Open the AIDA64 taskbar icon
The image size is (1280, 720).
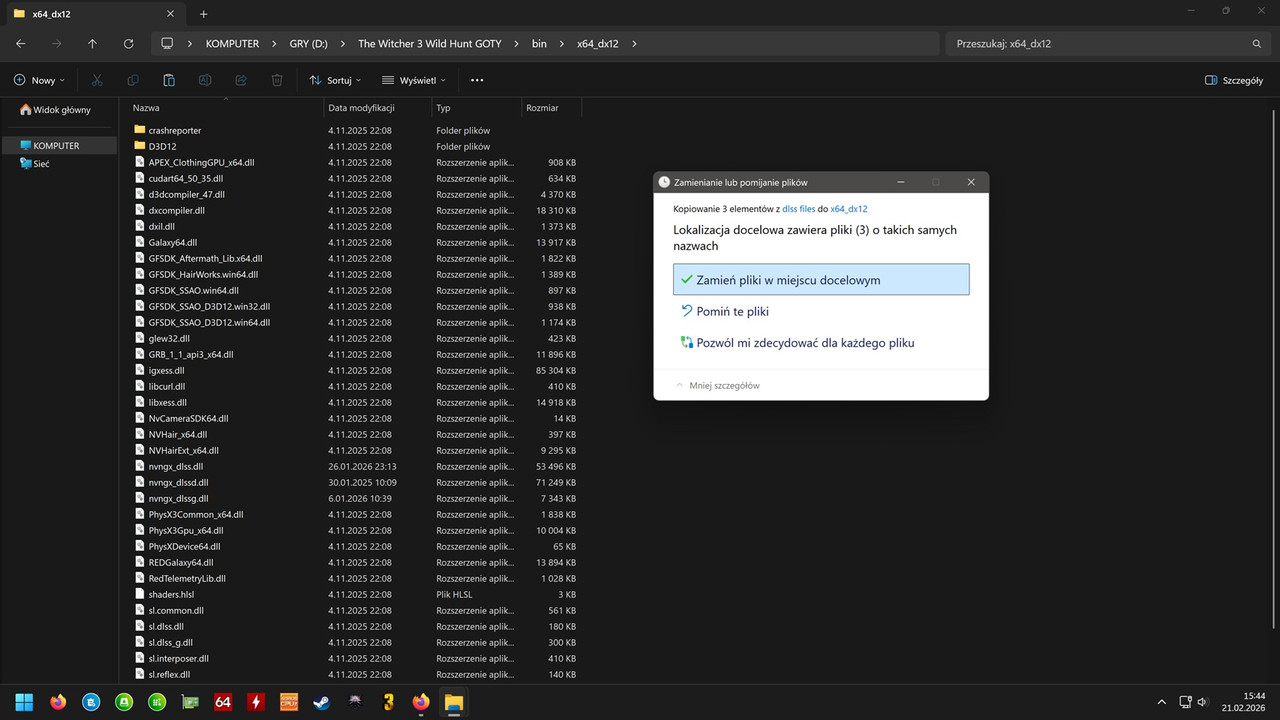tap(222, 702)
